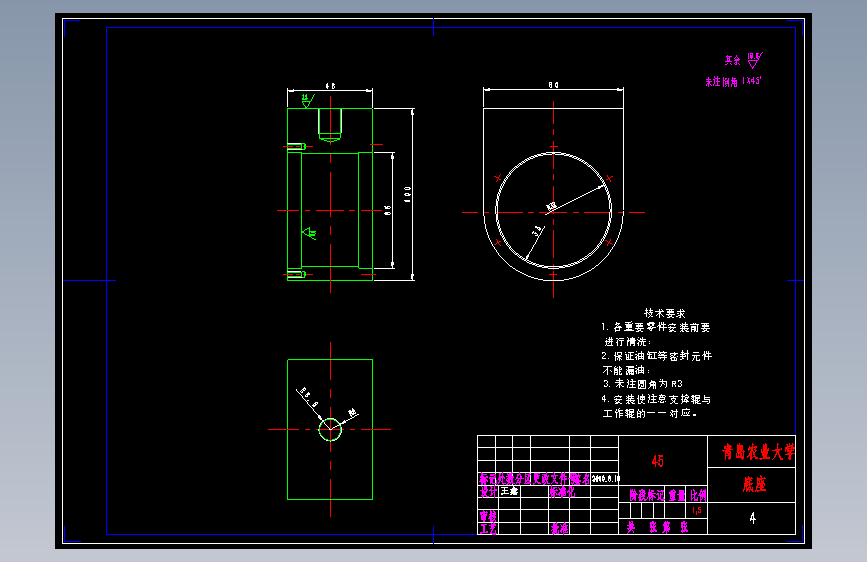This screenshot has height=562, width=867.
Task: Select the red 底座 part name
Action: point(754,485)
